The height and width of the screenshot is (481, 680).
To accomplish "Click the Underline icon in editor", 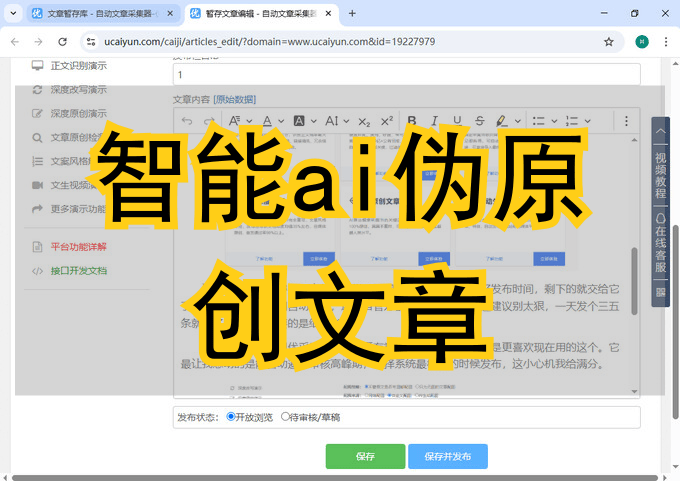I will click(x=456, y=121).
